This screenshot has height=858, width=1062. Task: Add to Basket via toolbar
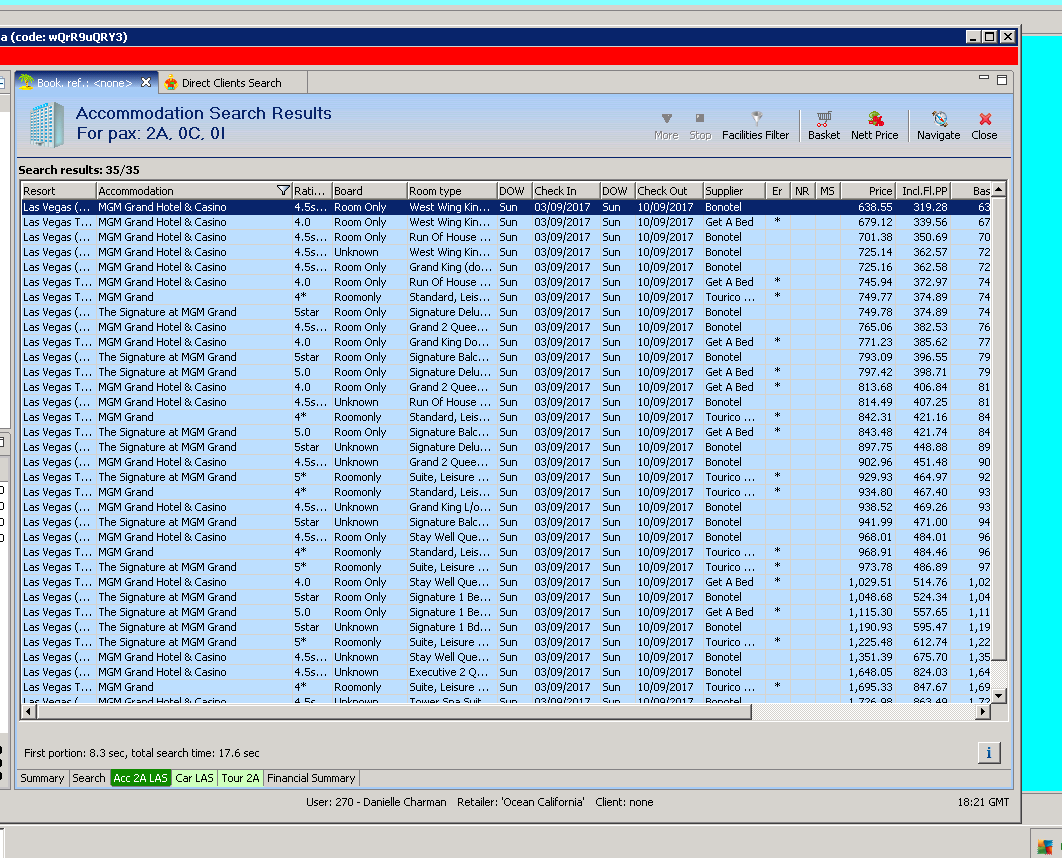coord(824,126)
